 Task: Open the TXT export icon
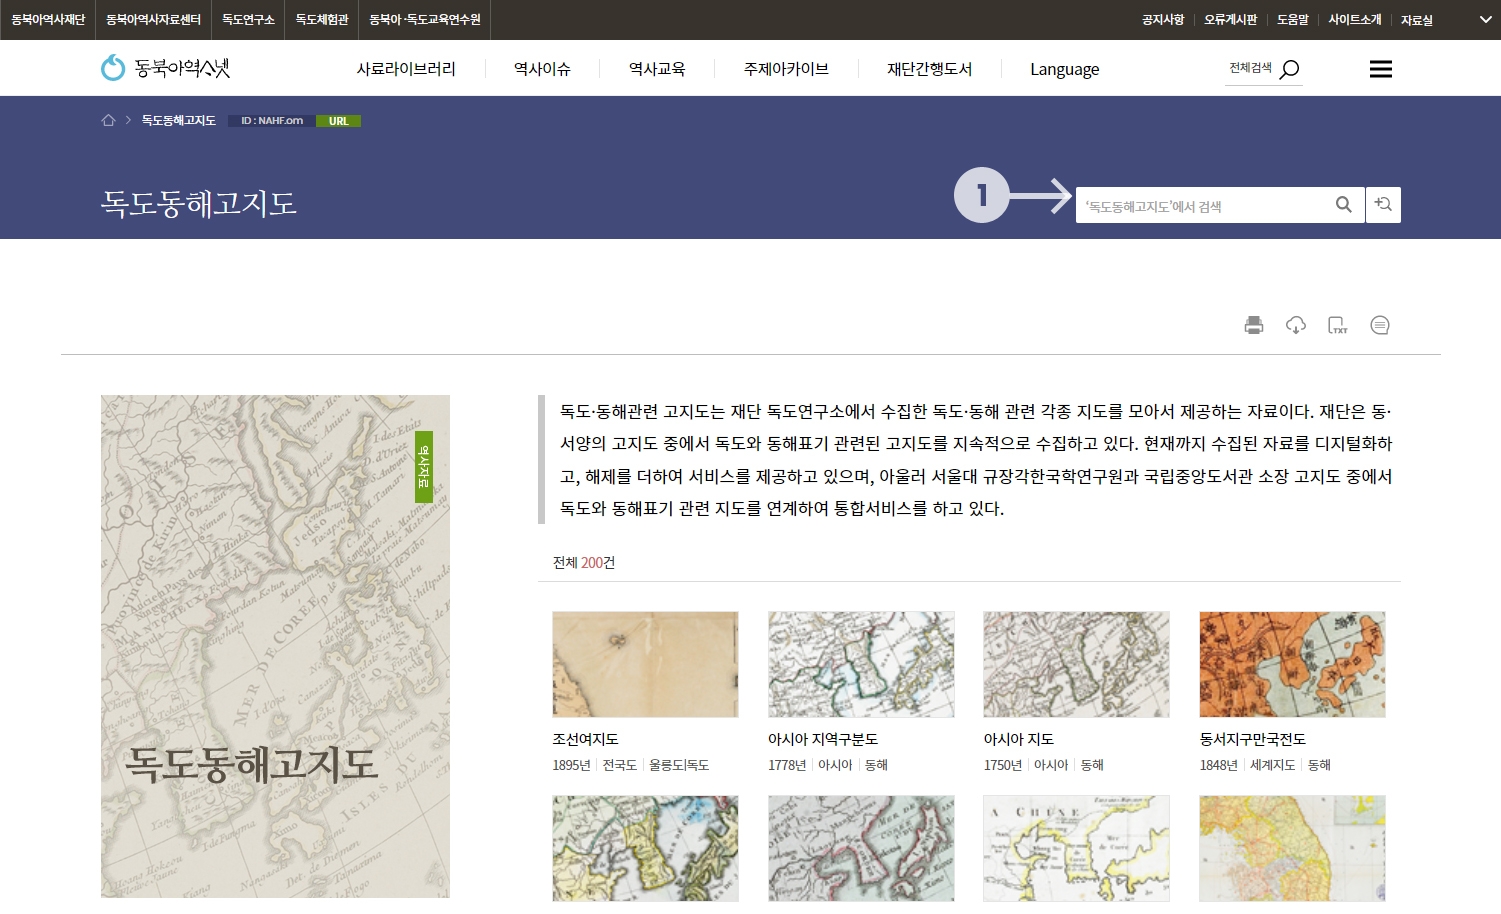coord(1338,325)
